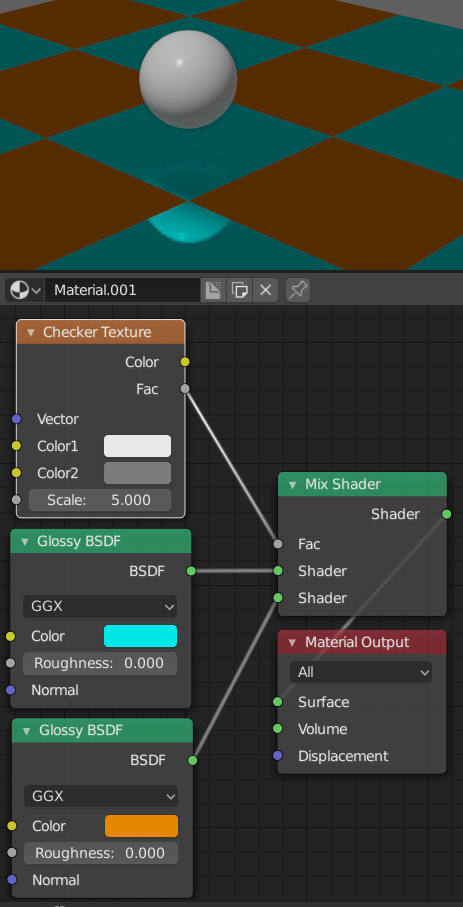Open the material browse sphere icon
Image resolution: width=463 pixels, height=907 pixels.
[x=25, y=290]
